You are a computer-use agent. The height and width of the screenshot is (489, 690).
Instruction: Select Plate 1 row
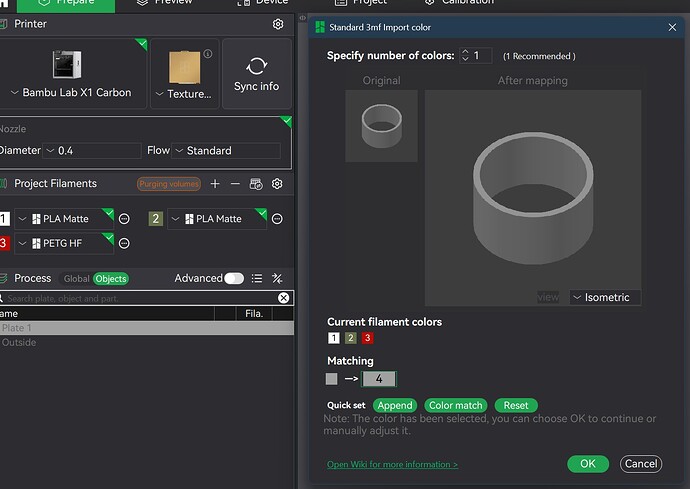pos(147,328)
